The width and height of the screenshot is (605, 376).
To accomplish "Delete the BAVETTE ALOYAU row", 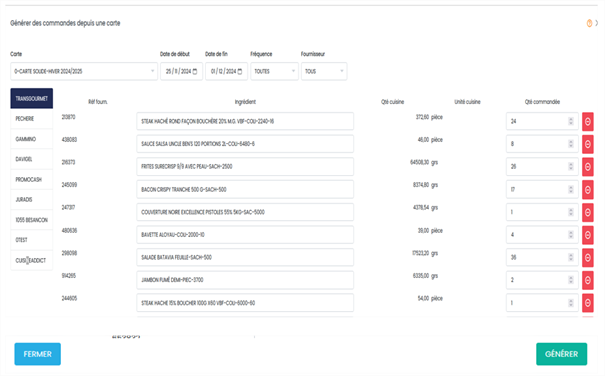I will pos(588,235).
